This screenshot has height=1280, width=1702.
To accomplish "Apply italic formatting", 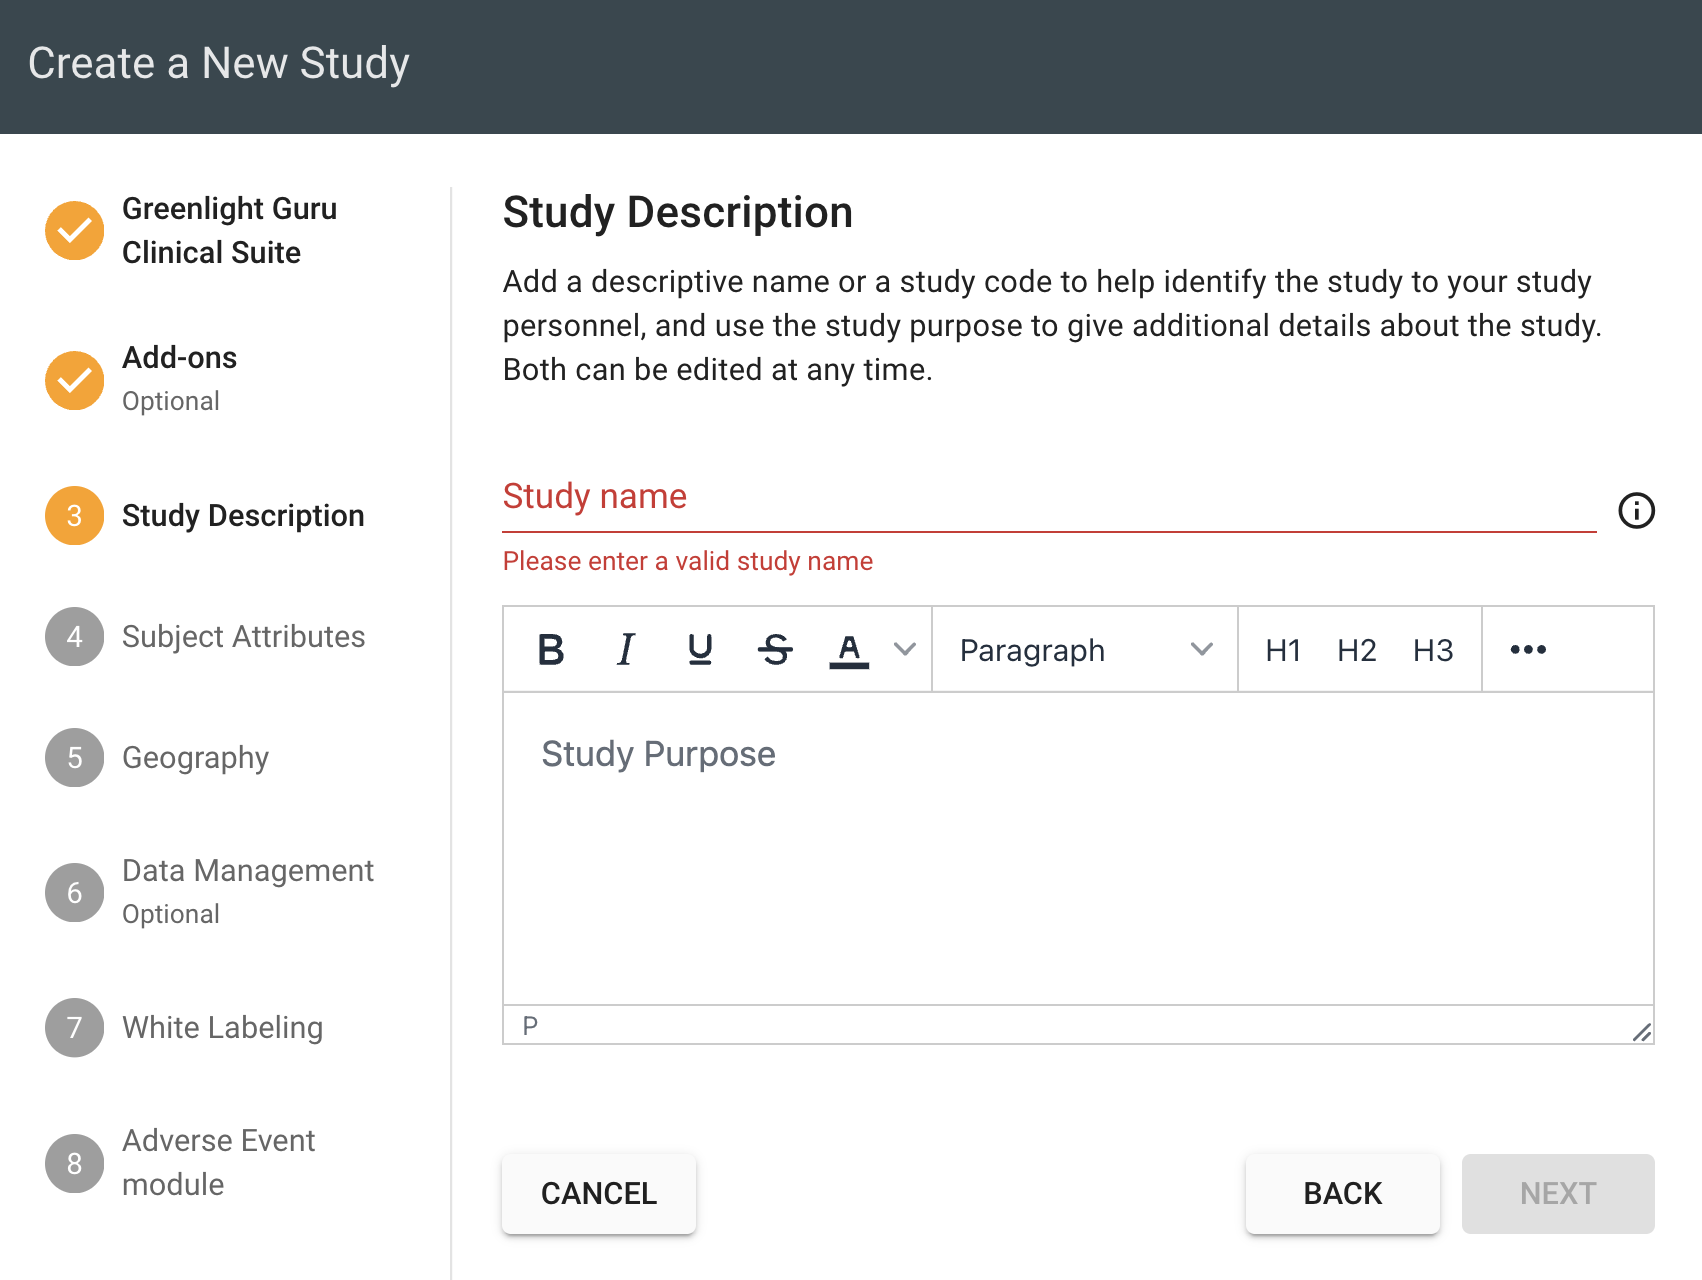I will [x=626, y=650].
